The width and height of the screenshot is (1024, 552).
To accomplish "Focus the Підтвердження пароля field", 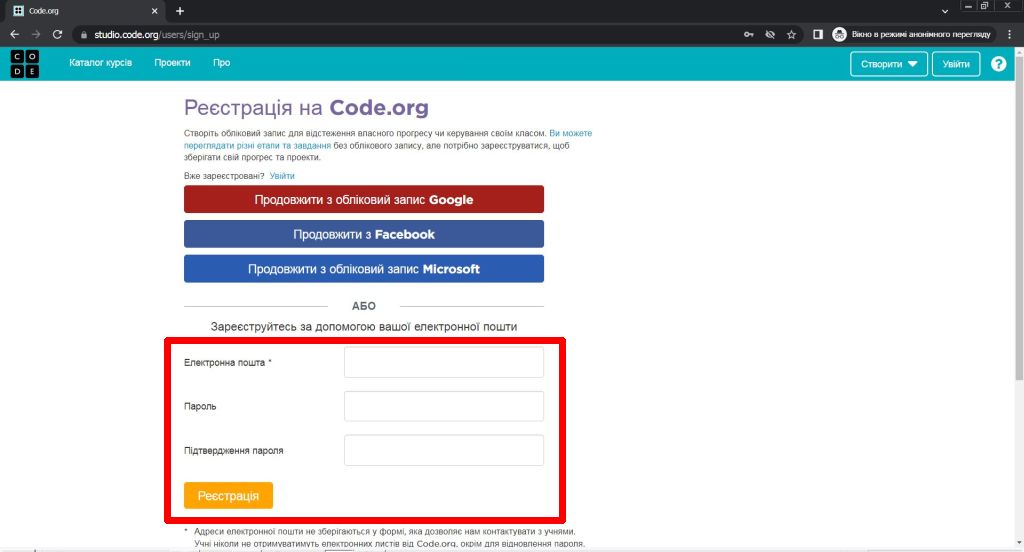I will point(443,450).
